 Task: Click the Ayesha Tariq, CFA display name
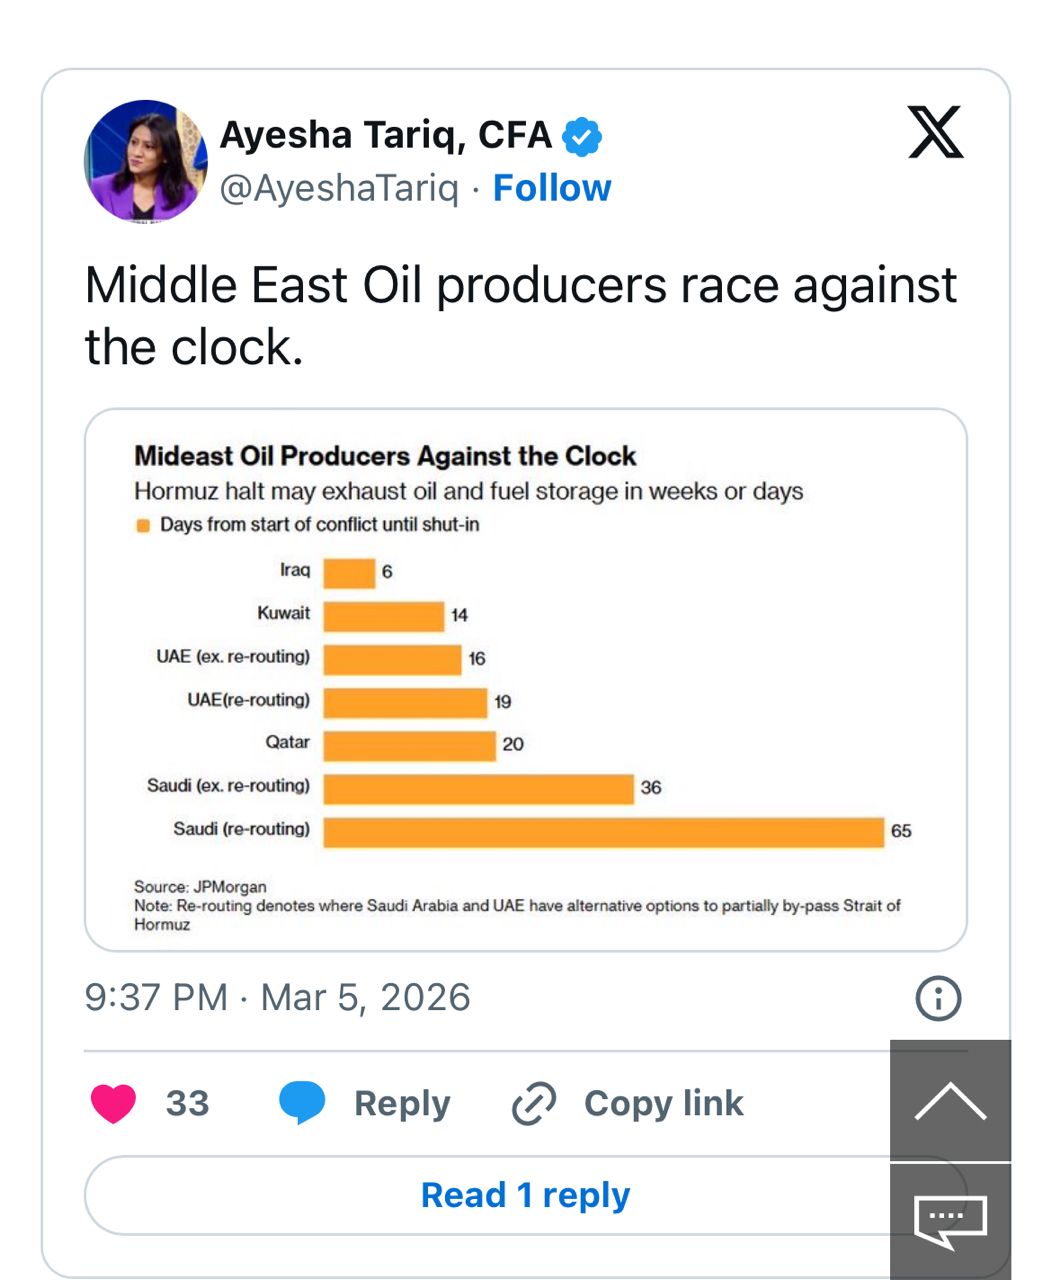coord(386,135)
